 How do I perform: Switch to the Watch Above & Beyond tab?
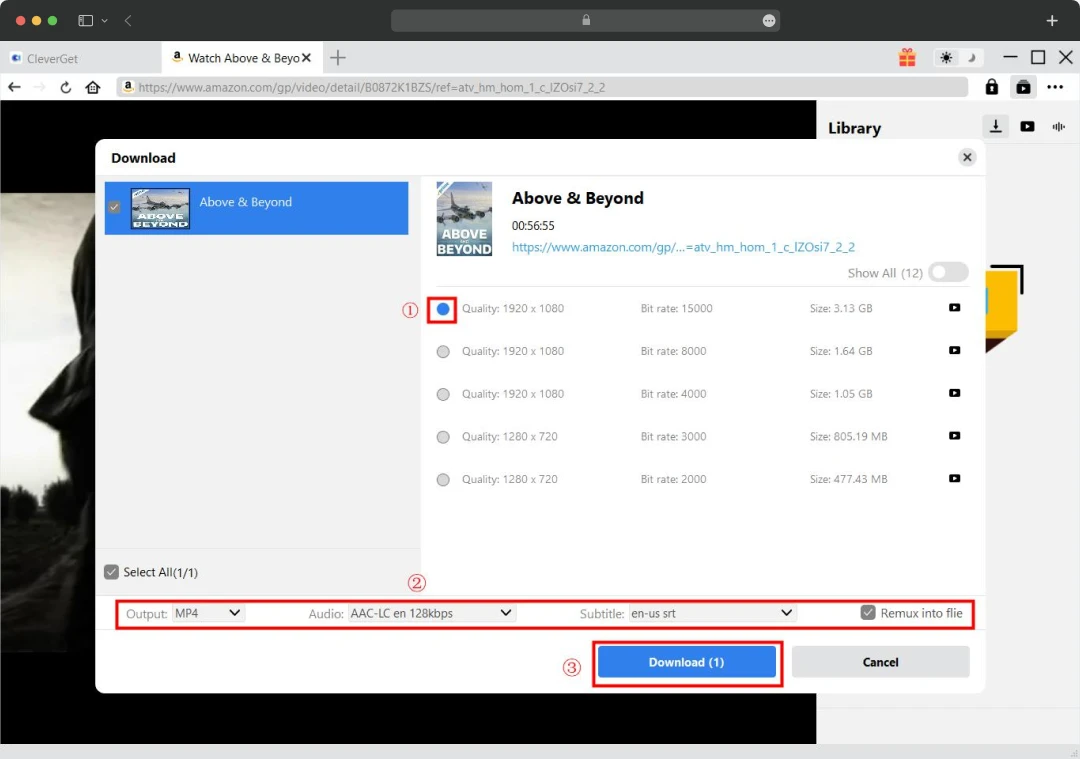point(240,57)
